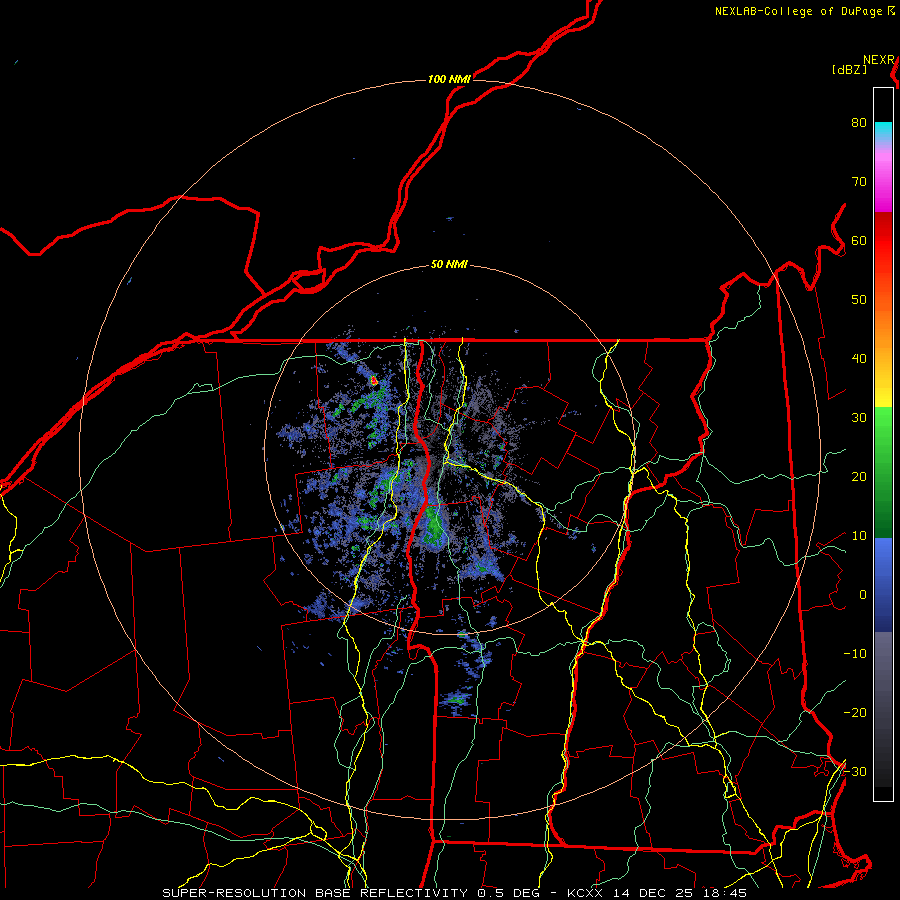
Task: Click the 20 value on the color scale
Action: coord(859,476)
